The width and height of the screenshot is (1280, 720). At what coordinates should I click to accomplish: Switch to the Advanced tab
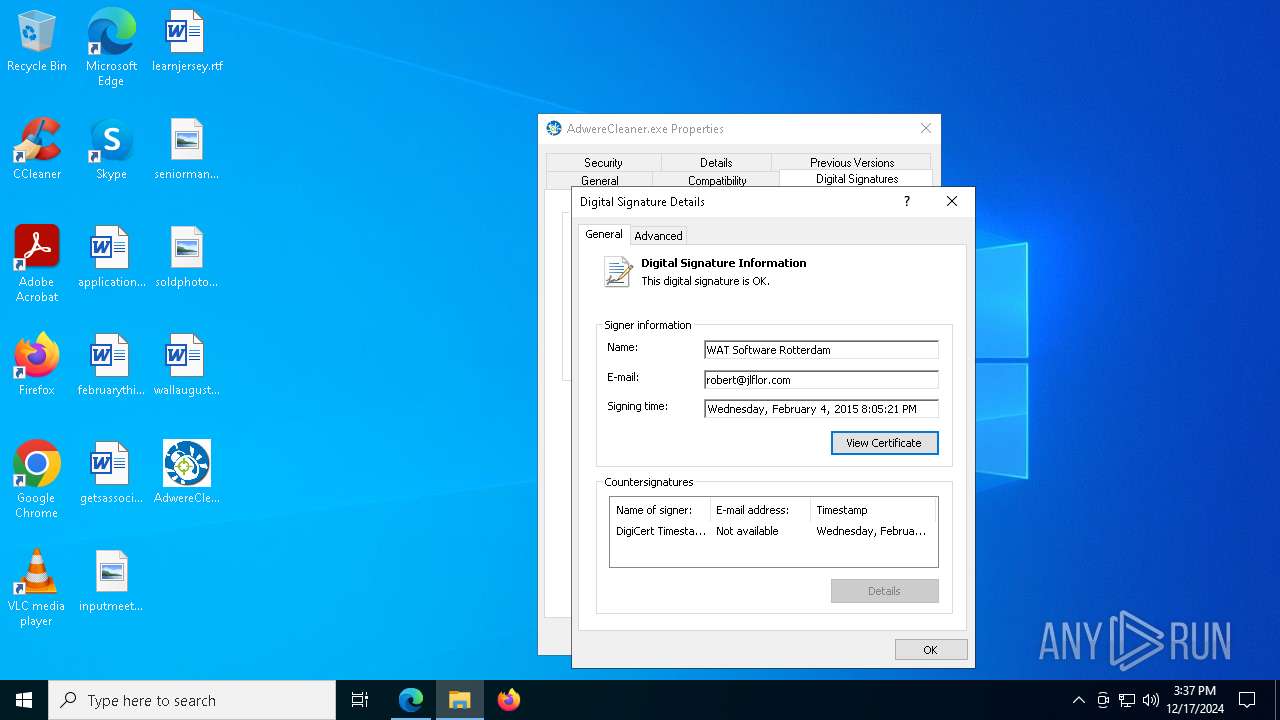(658, 236)
